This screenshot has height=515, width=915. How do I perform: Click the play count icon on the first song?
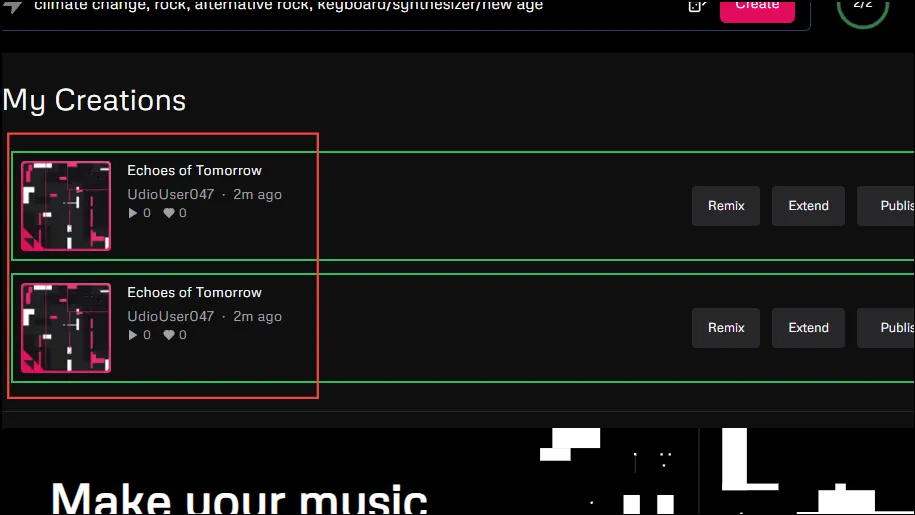tap(133, 213)
